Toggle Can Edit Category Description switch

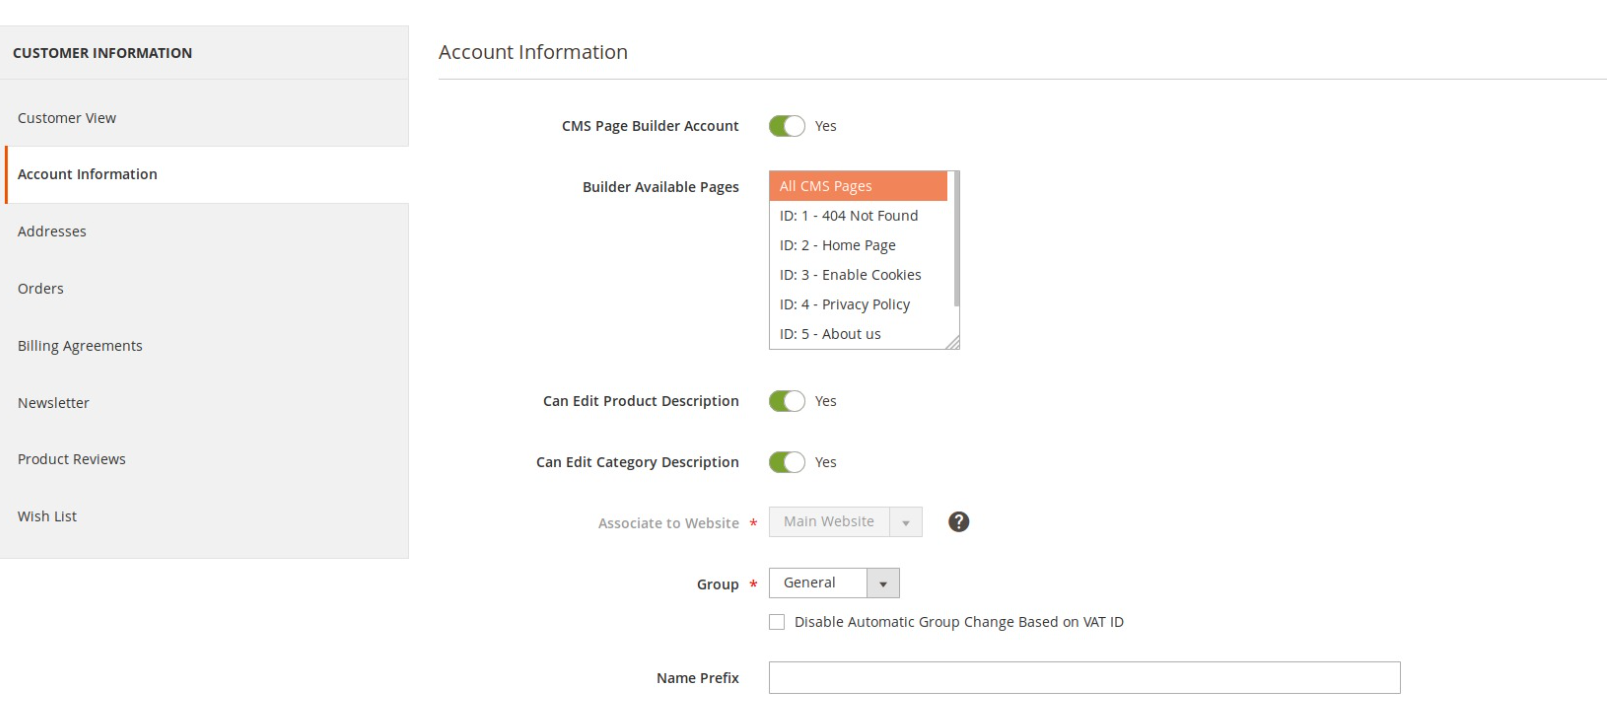click(x=787, y=462)
